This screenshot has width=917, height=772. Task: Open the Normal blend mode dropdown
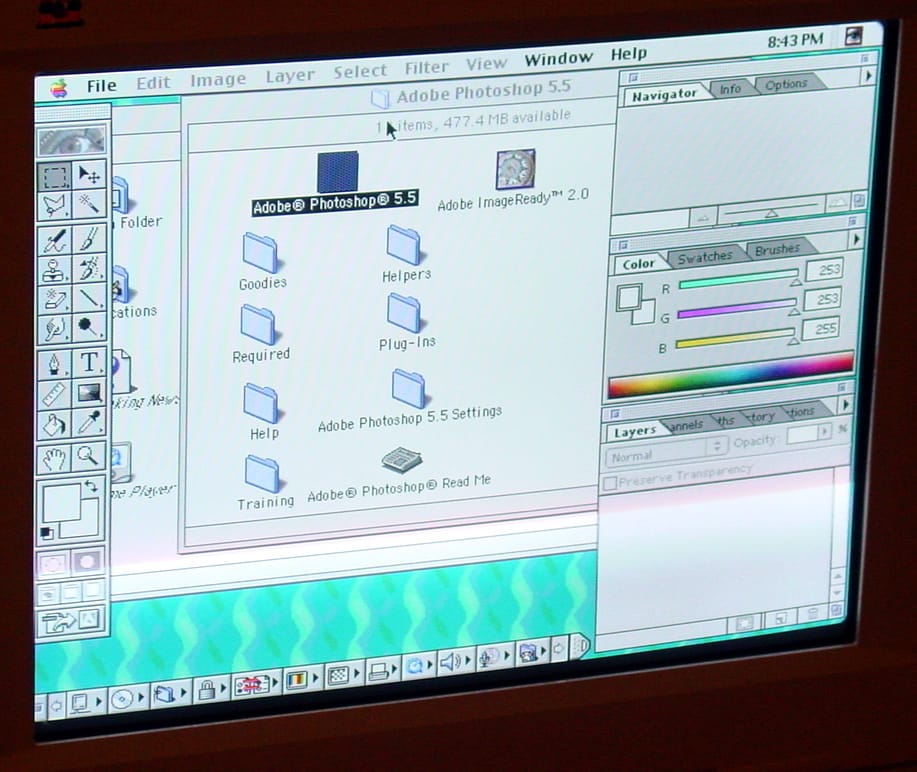(x=666, y=451)
